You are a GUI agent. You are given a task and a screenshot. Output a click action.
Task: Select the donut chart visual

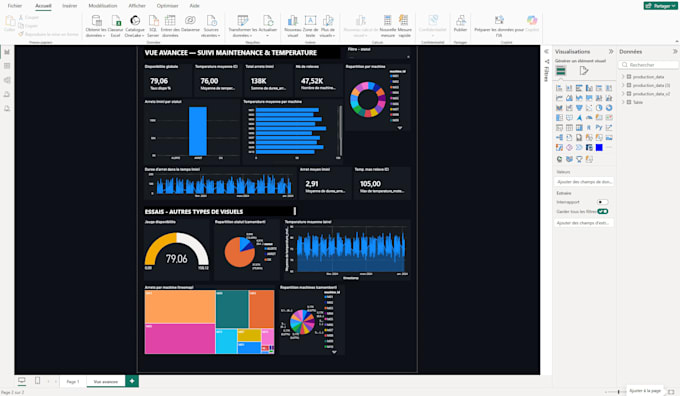click(x=609, y=108)
